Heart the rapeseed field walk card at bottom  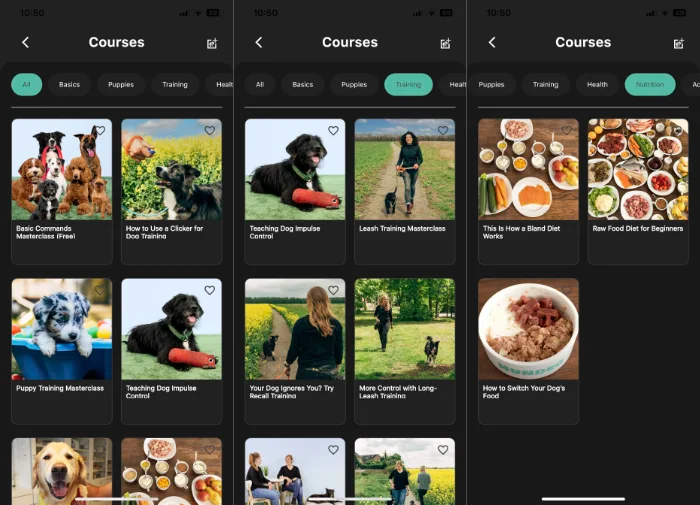pos(443,450)
